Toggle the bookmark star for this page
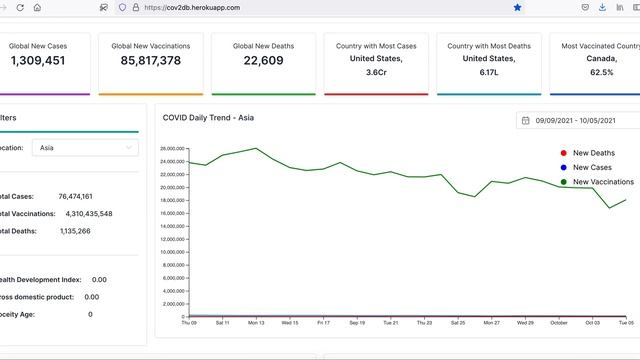 pos(517,7)
